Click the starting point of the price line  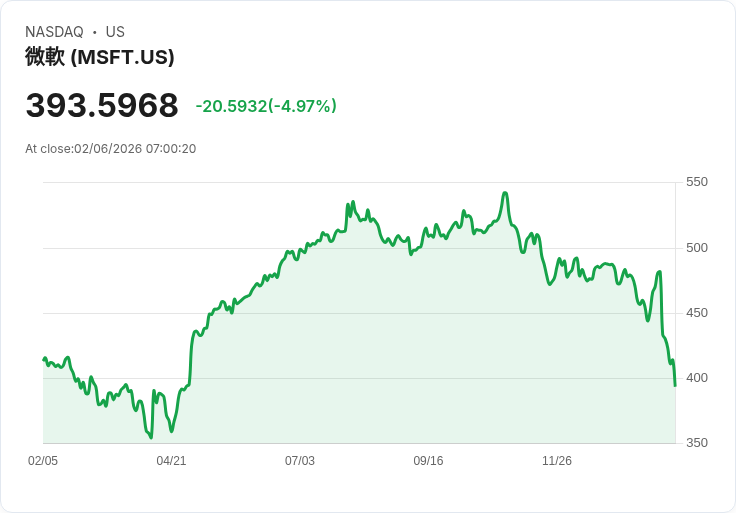44,360
